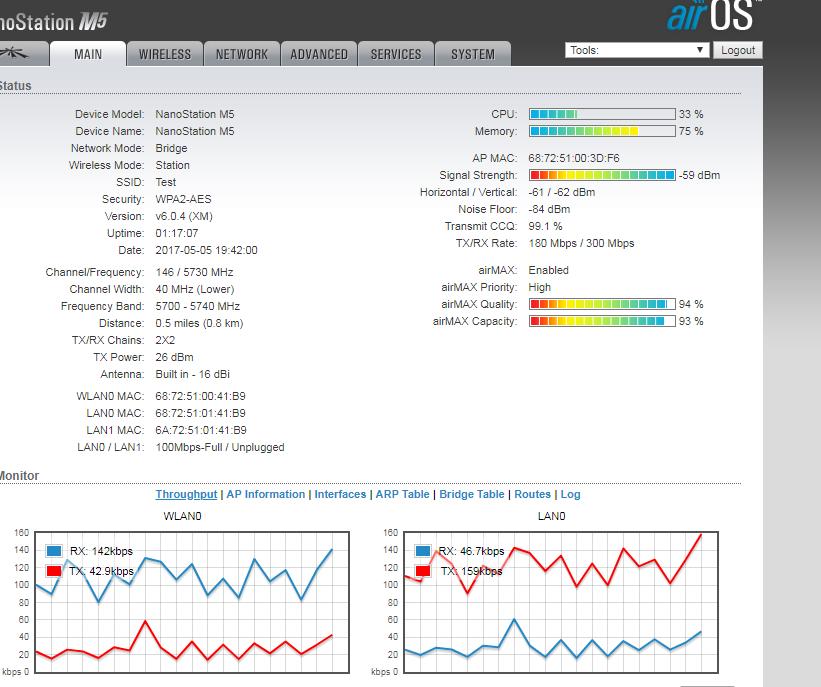Click the Frequency Band value 5700 - 5740 MHz
The height and width of the screenshot is (687, 821).
pos(197,306)
